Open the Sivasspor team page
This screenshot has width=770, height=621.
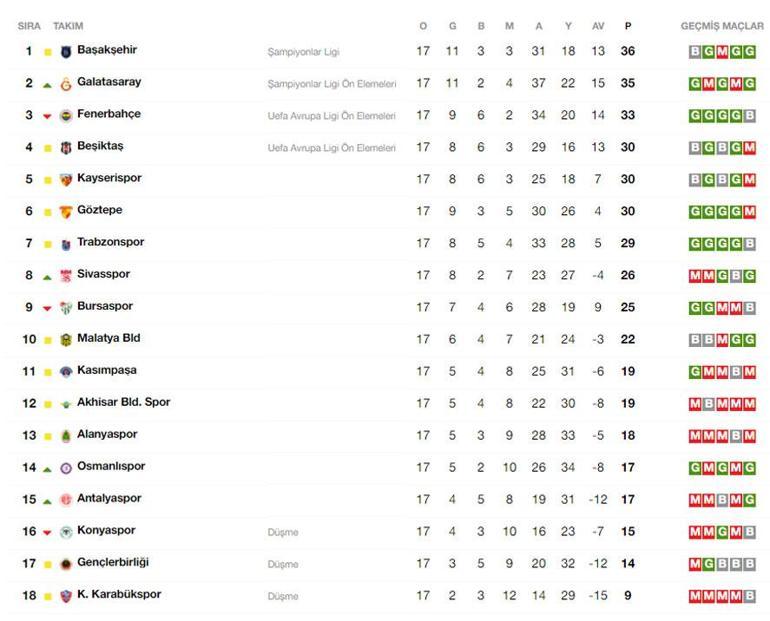point(103,274)
